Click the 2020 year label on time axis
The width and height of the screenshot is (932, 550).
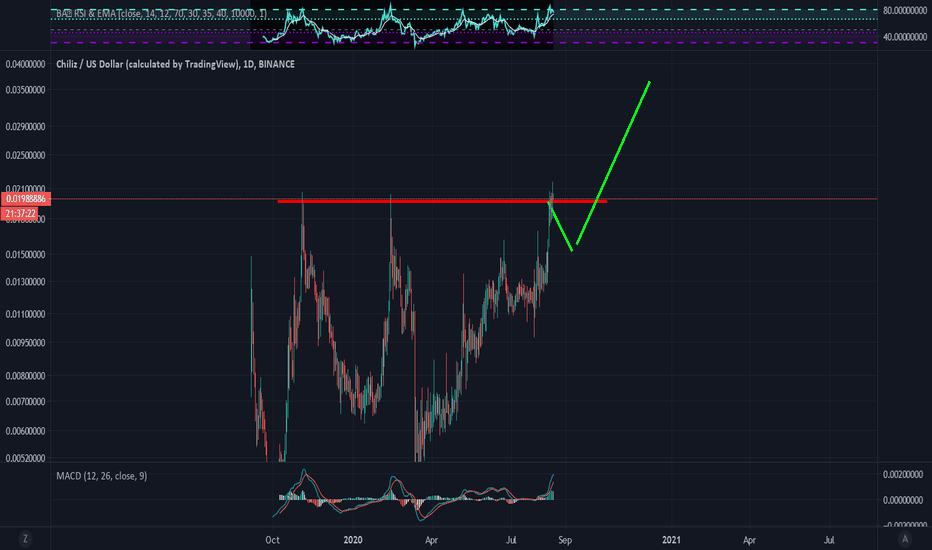(353, 540)
